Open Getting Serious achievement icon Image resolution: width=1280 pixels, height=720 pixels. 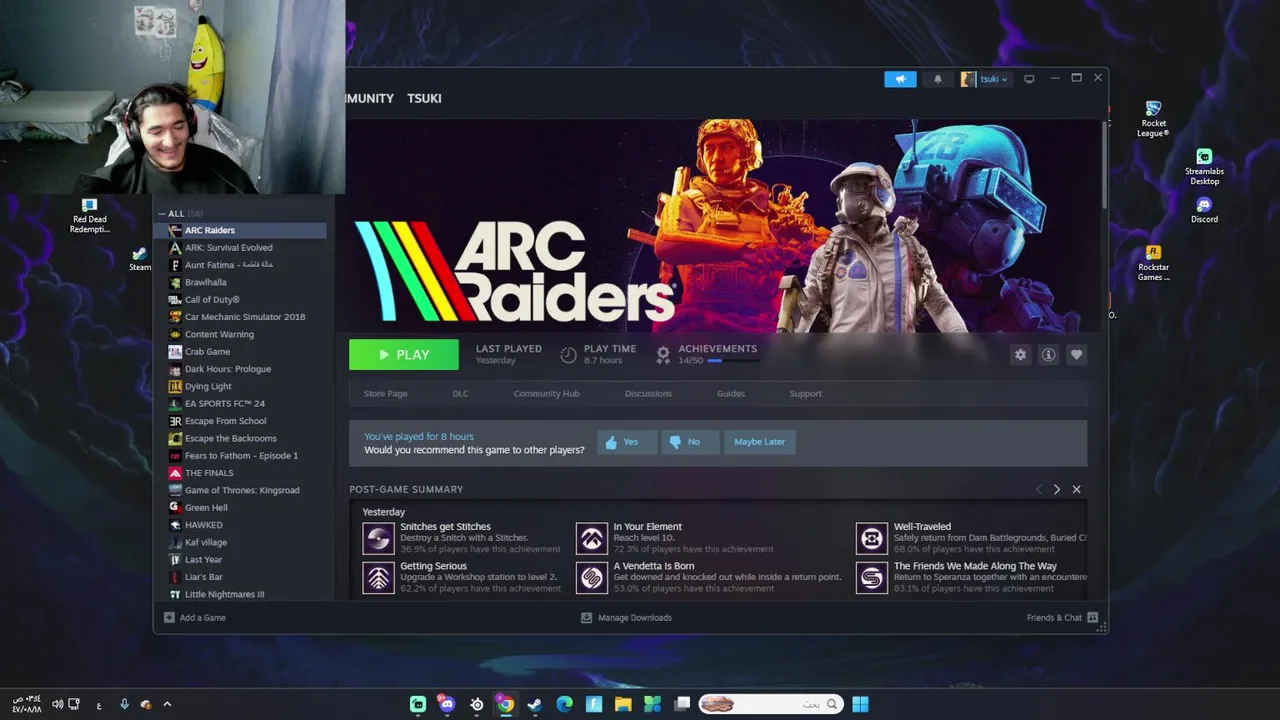[x=379, y=577]
